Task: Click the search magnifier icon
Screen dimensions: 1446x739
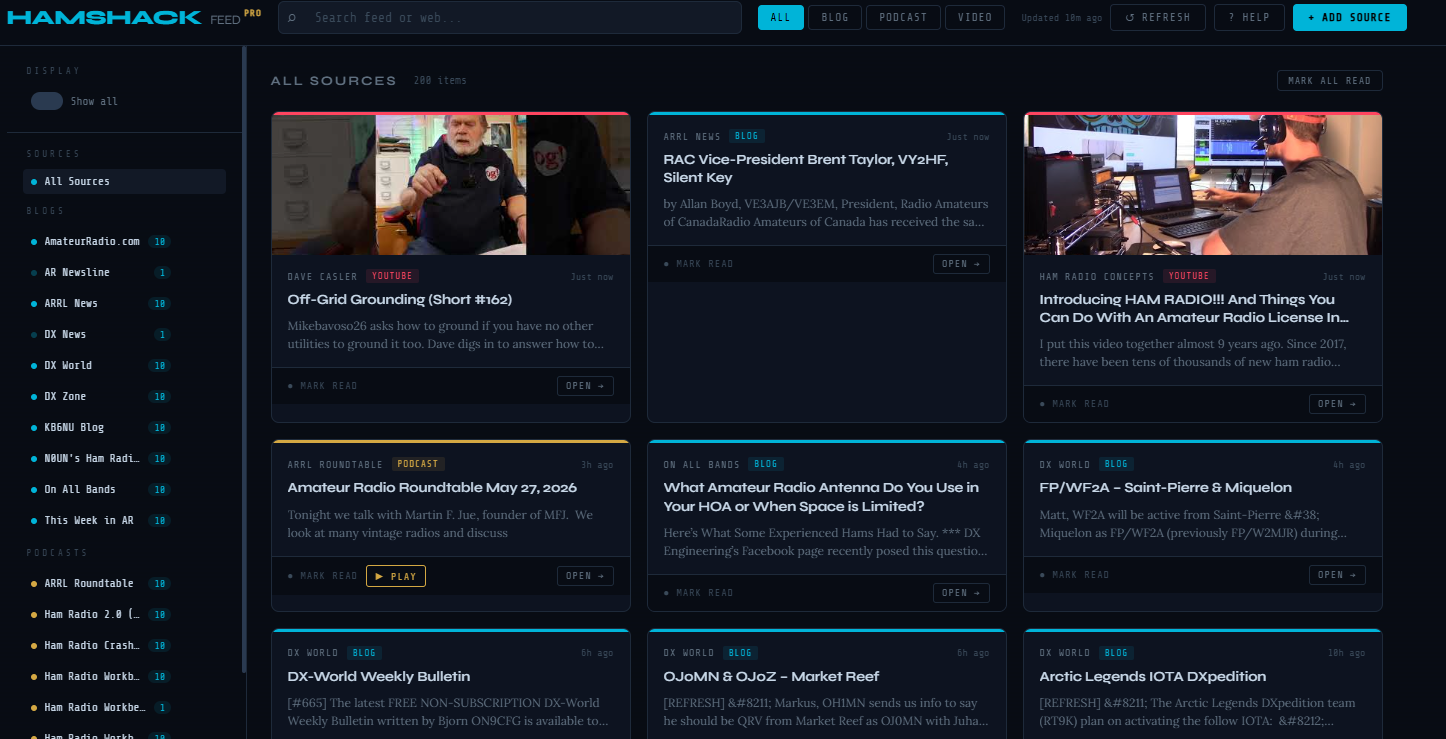Action: pos(292,18)
